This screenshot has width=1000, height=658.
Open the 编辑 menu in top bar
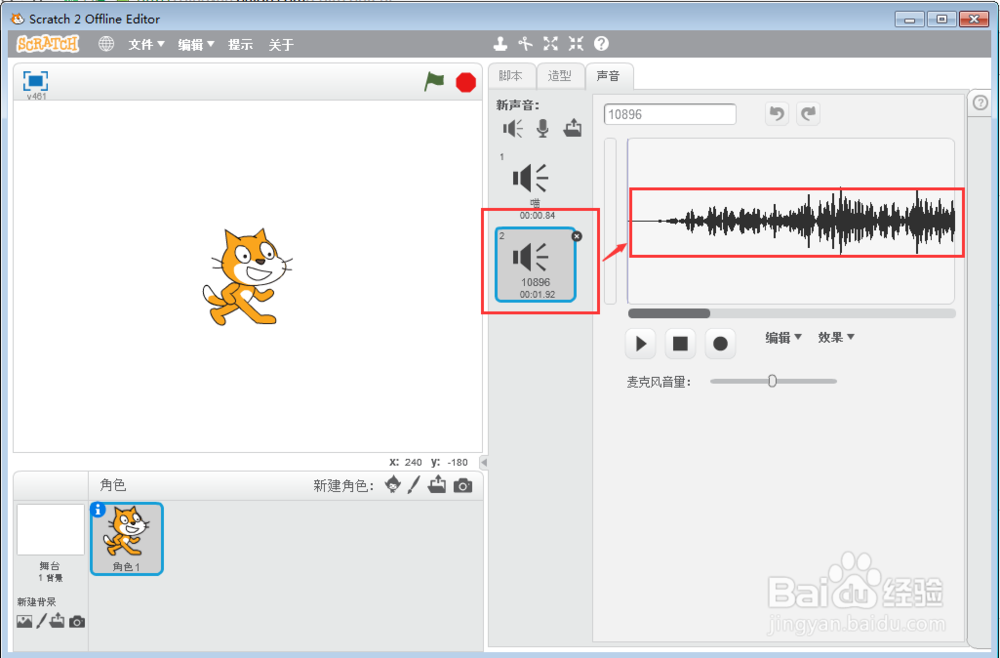pyautogui.click(x=196, y=44)
